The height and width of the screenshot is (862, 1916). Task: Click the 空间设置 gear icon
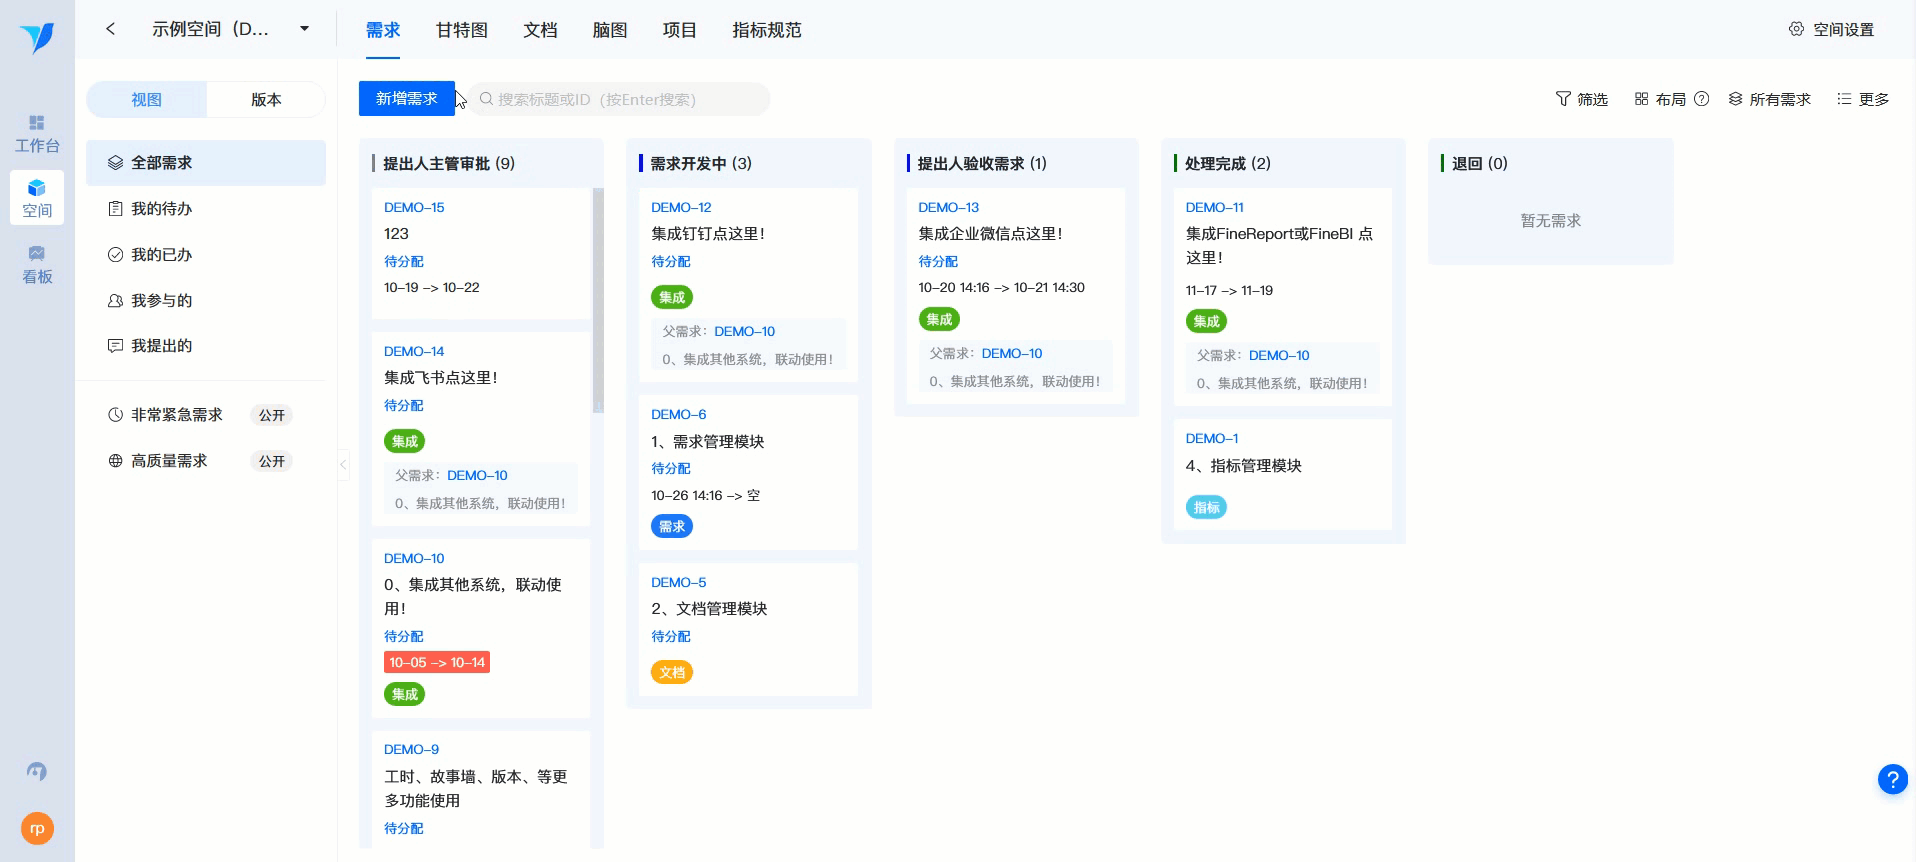tap(1796, 29)
